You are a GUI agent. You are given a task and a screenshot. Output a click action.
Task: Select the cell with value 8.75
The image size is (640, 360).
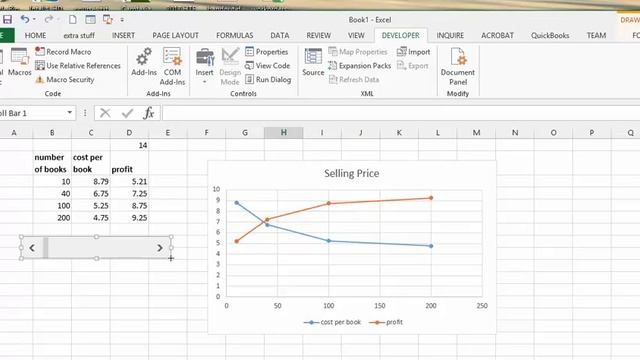click(x=129, y=205)
